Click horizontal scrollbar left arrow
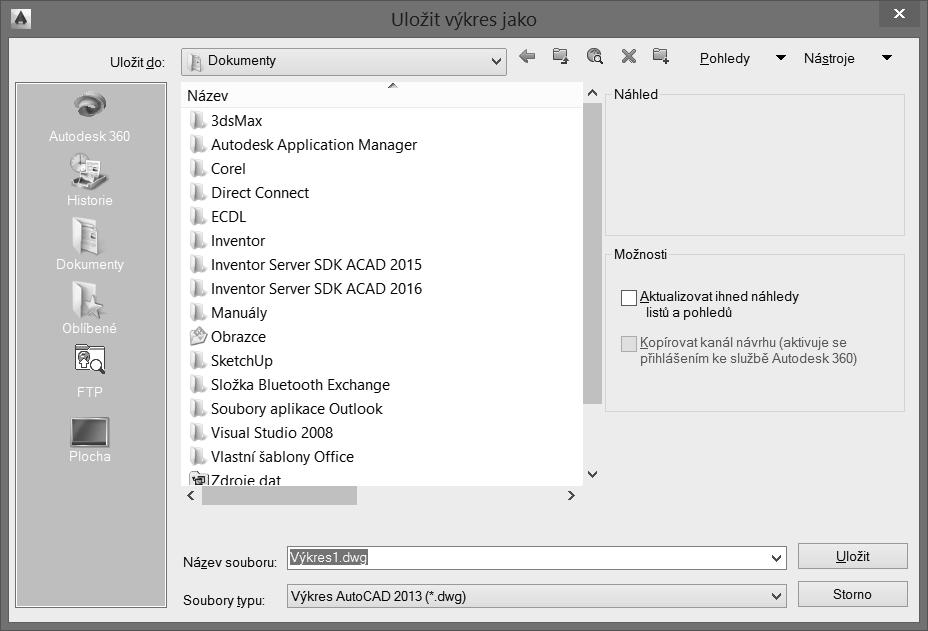 click(191, 496)
